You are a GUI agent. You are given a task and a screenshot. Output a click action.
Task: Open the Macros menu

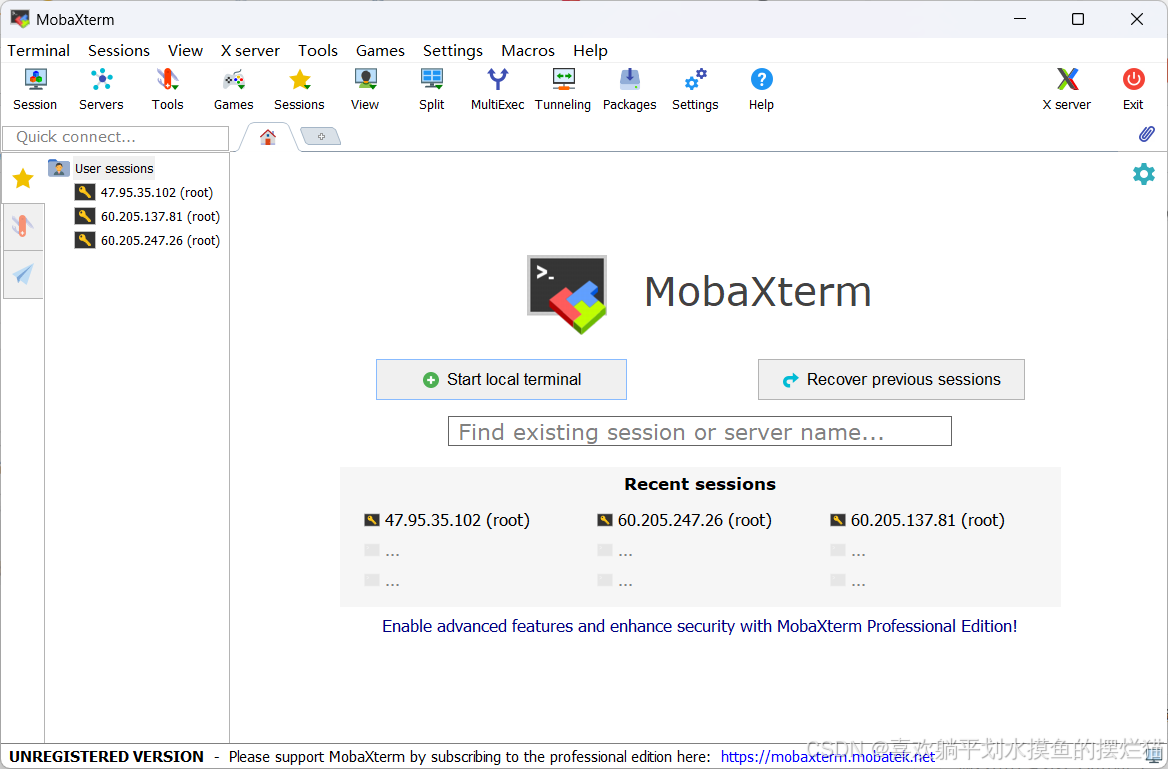tap(527, 51)
